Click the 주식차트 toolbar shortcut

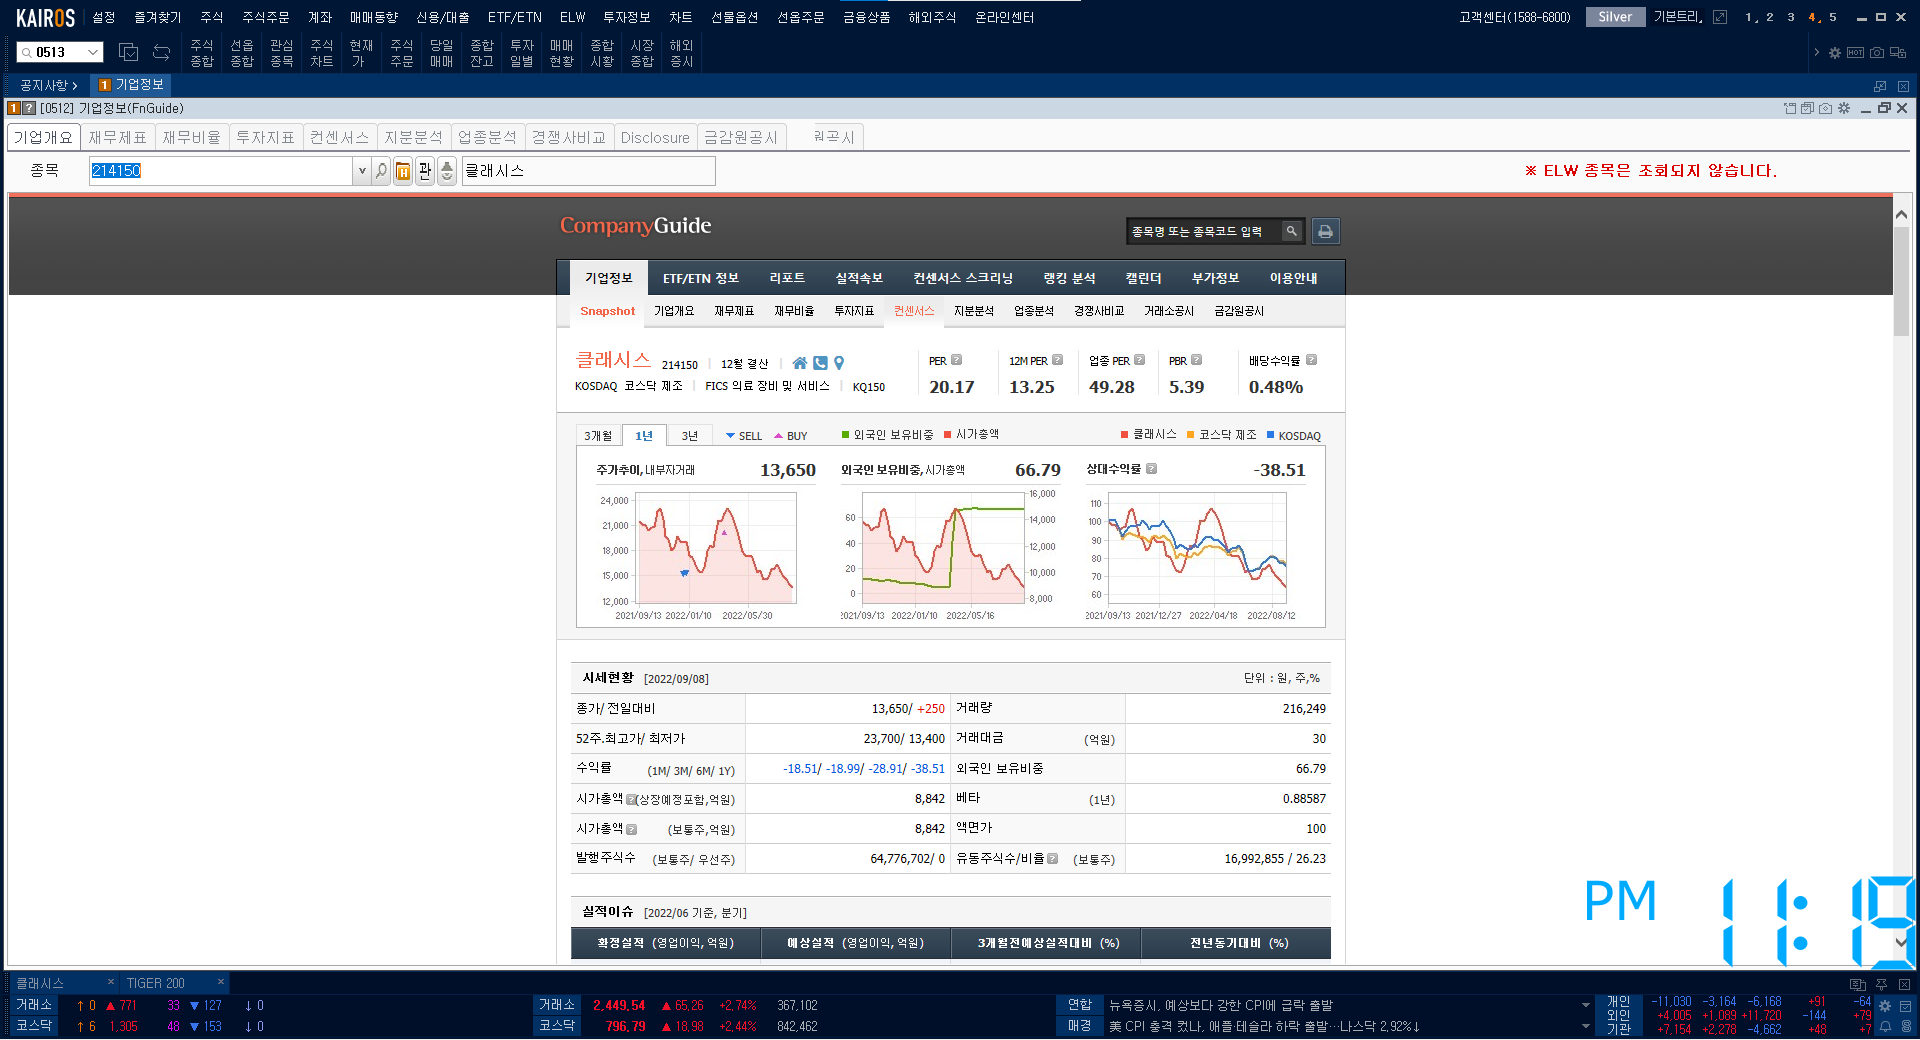click(x=322, y=53)
